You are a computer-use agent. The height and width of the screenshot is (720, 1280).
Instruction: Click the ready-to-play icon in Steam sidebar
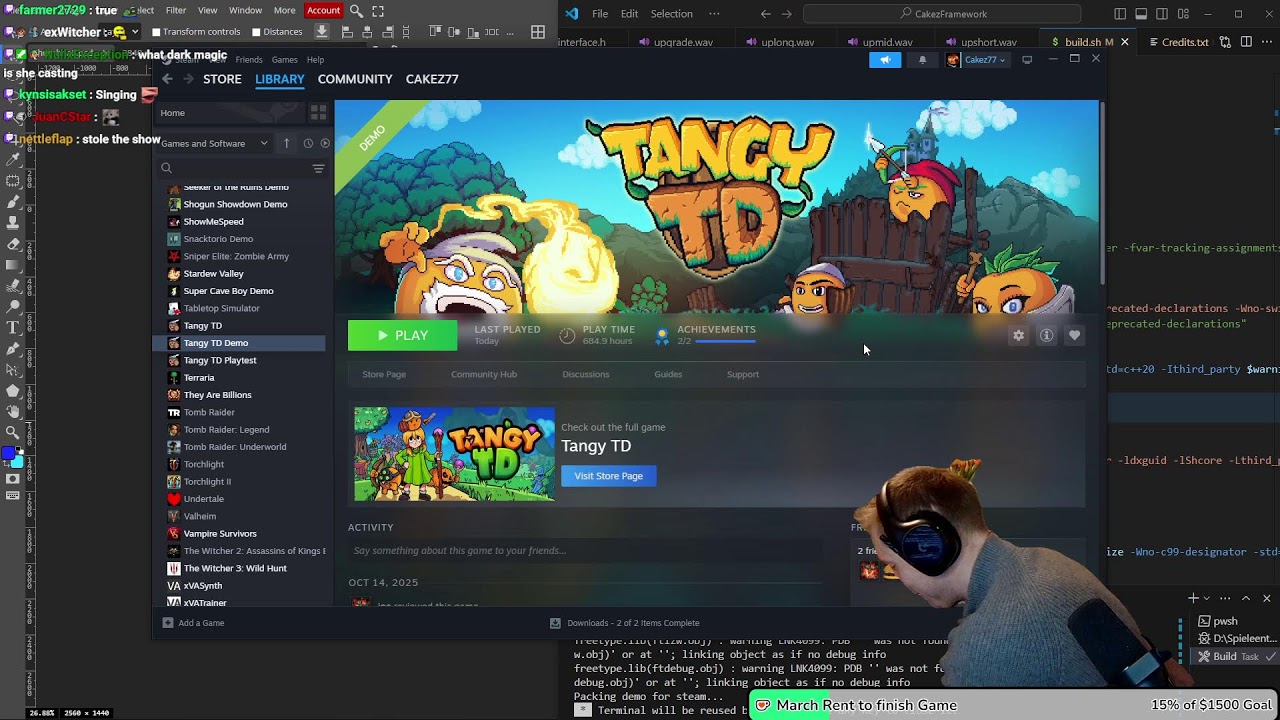click(325, 143)
